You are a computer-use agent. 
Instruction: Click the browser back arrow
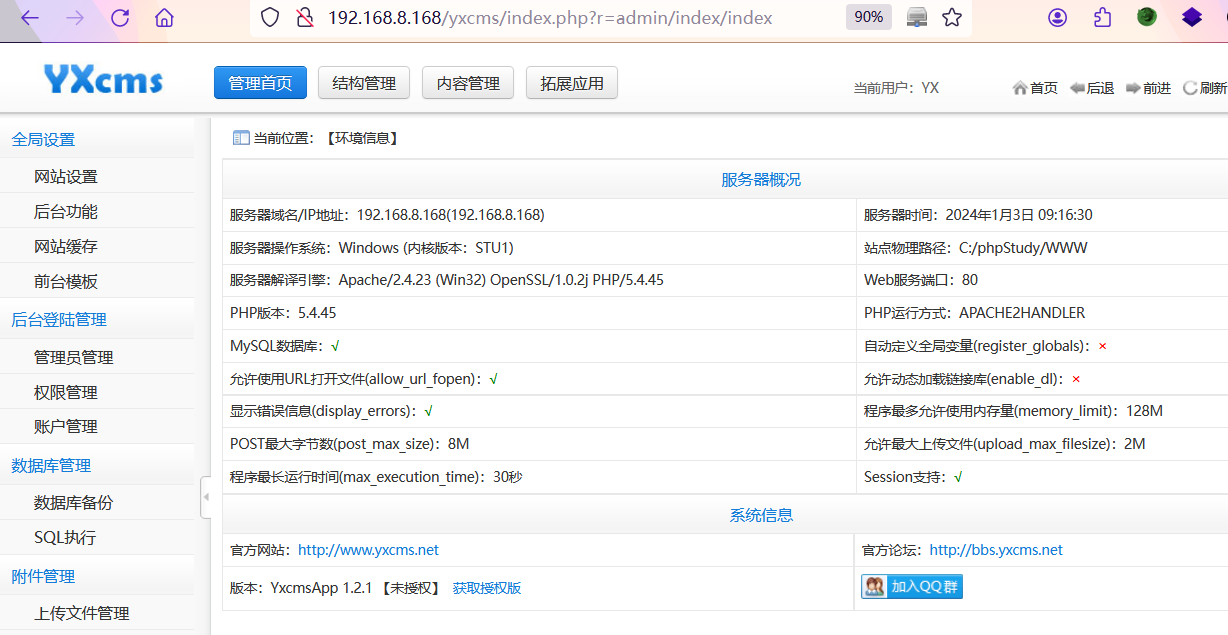(x=30, y=18)
